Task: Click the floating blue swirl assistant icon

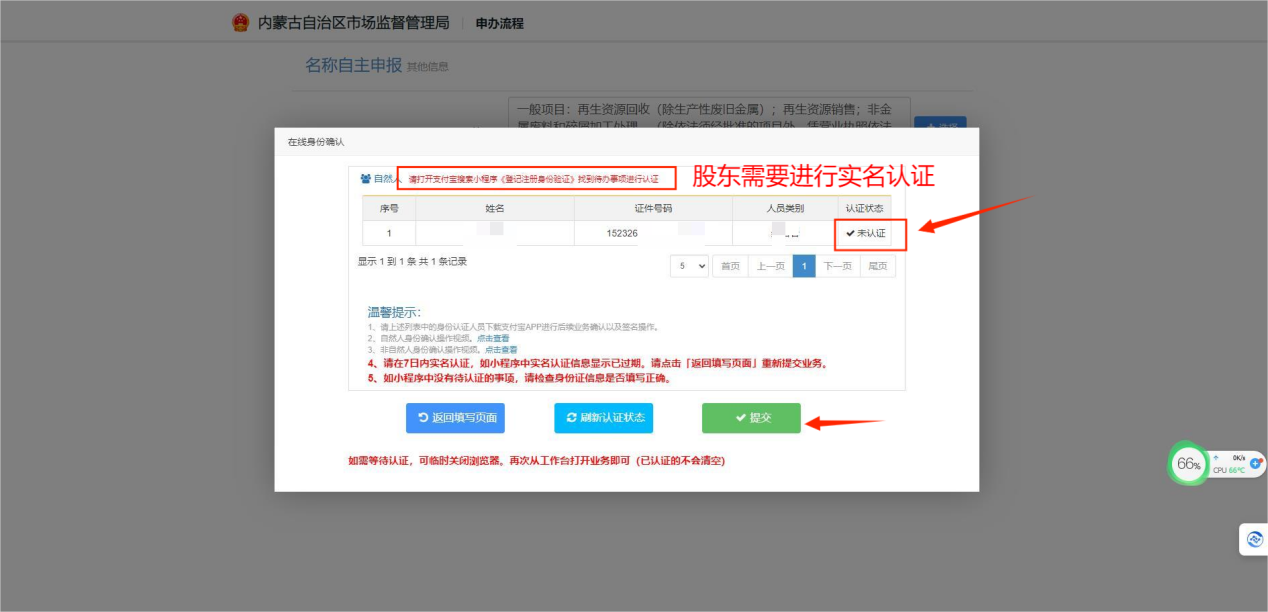Action: point(1254,540)
